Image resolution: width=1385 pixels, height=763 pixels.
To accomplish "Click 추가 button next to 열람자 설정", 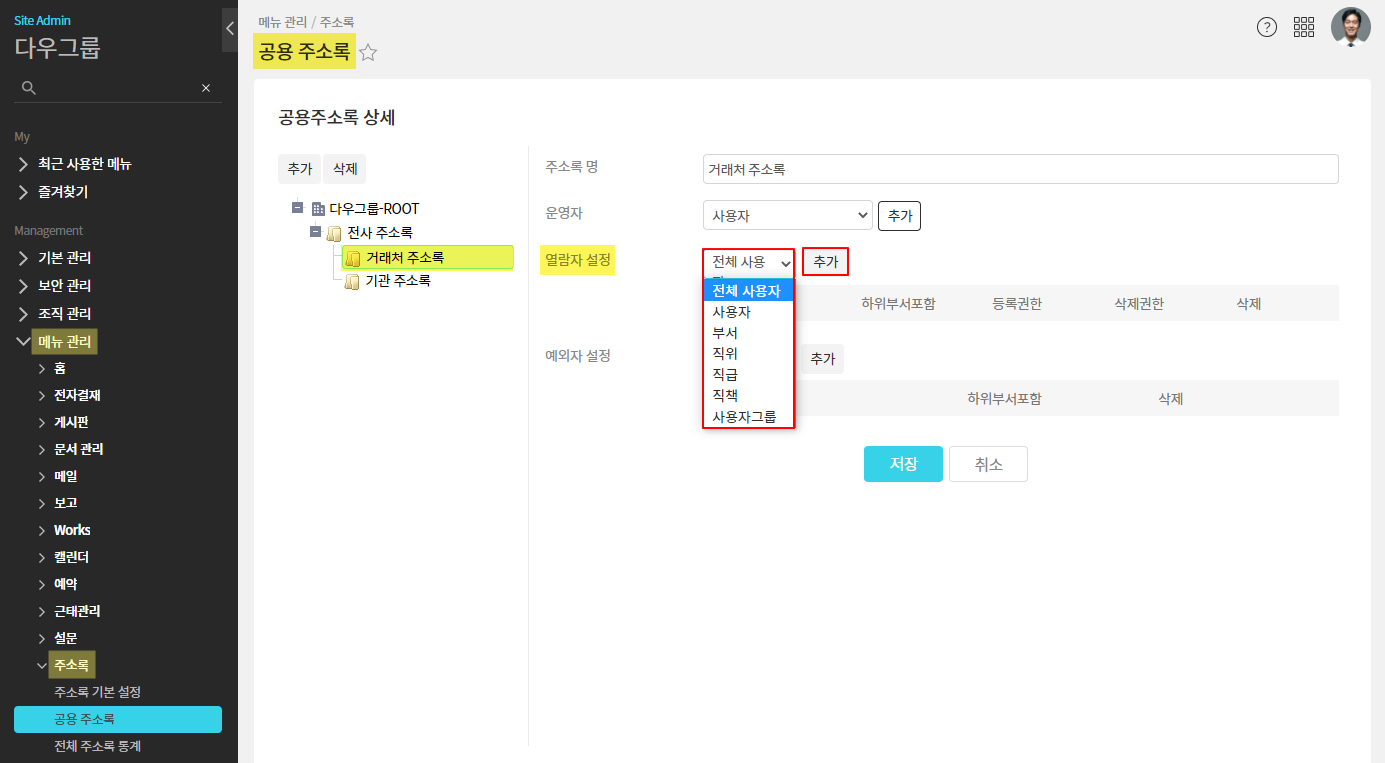I will click(825, 262).
